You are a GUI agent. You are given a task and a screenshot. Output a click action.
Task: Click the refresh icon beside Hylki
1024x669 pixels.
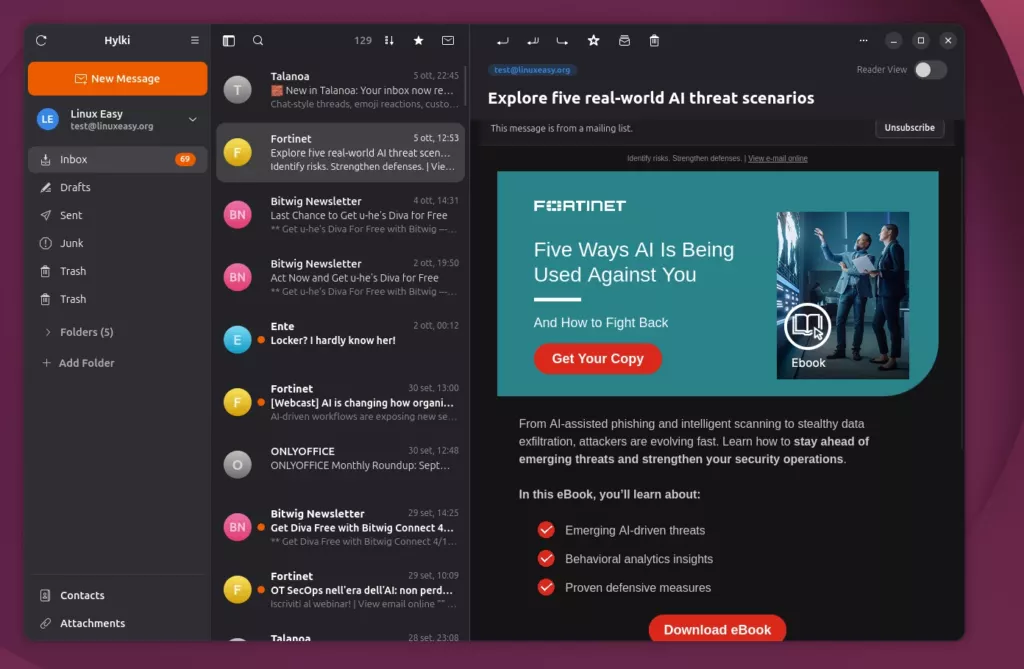click(41, 41)
